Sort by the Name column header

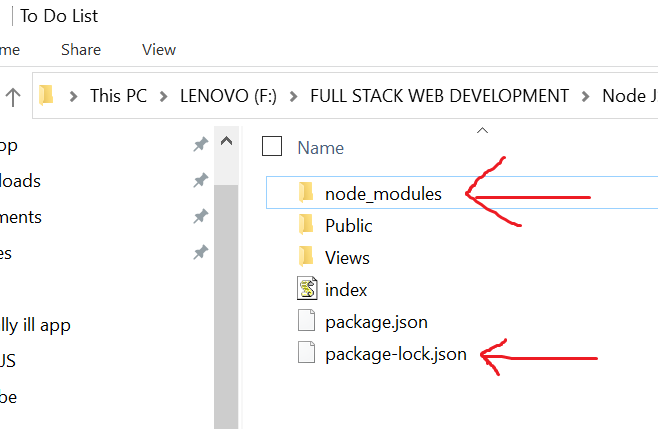click(x=321, y=148)
